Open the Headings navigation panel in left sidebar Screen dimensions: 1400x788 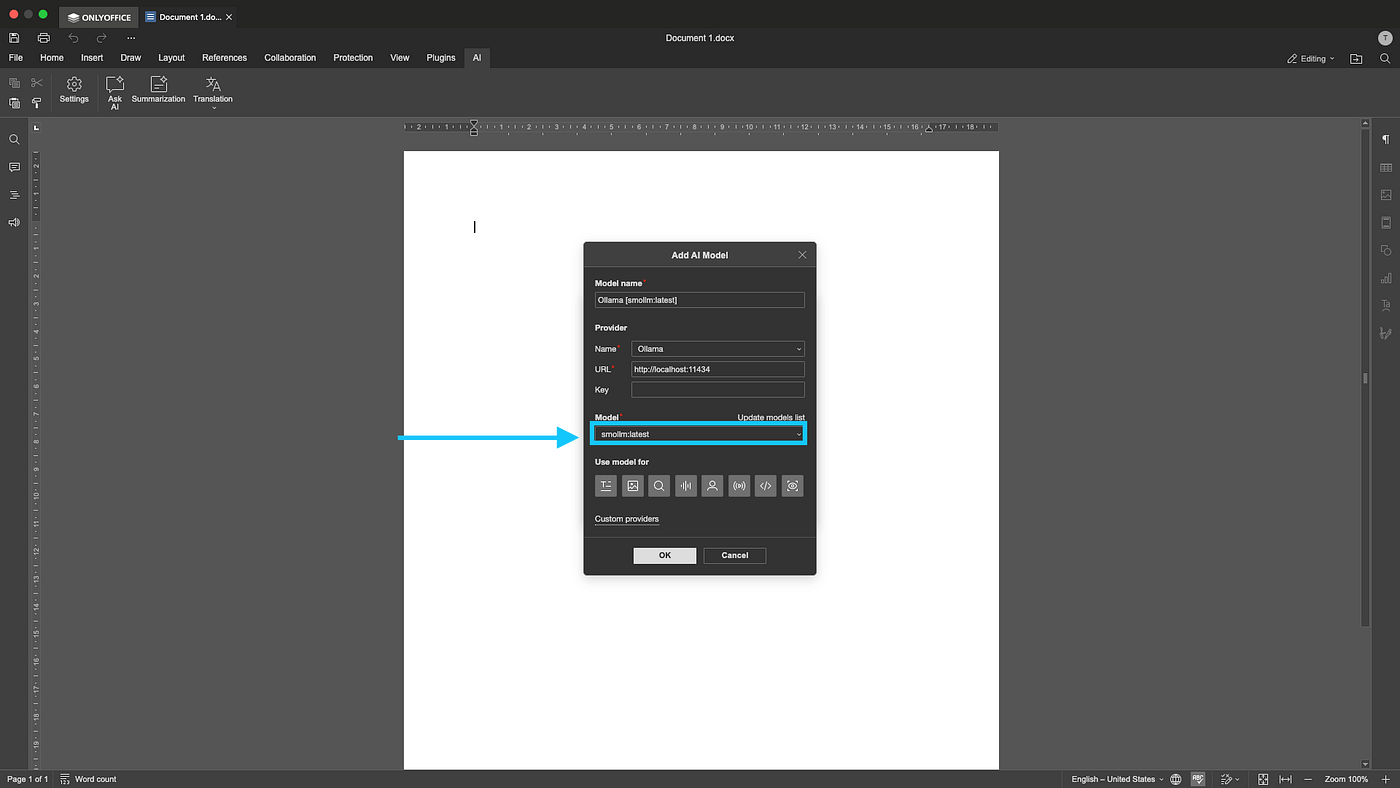(x=14, y=195)
